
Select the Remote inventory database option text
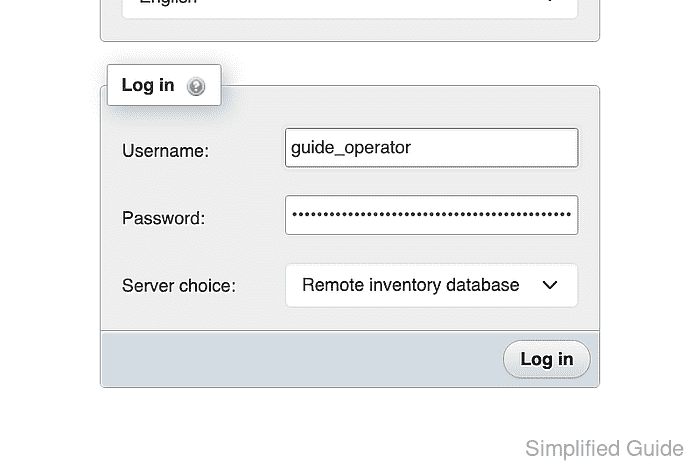(410, 285)
